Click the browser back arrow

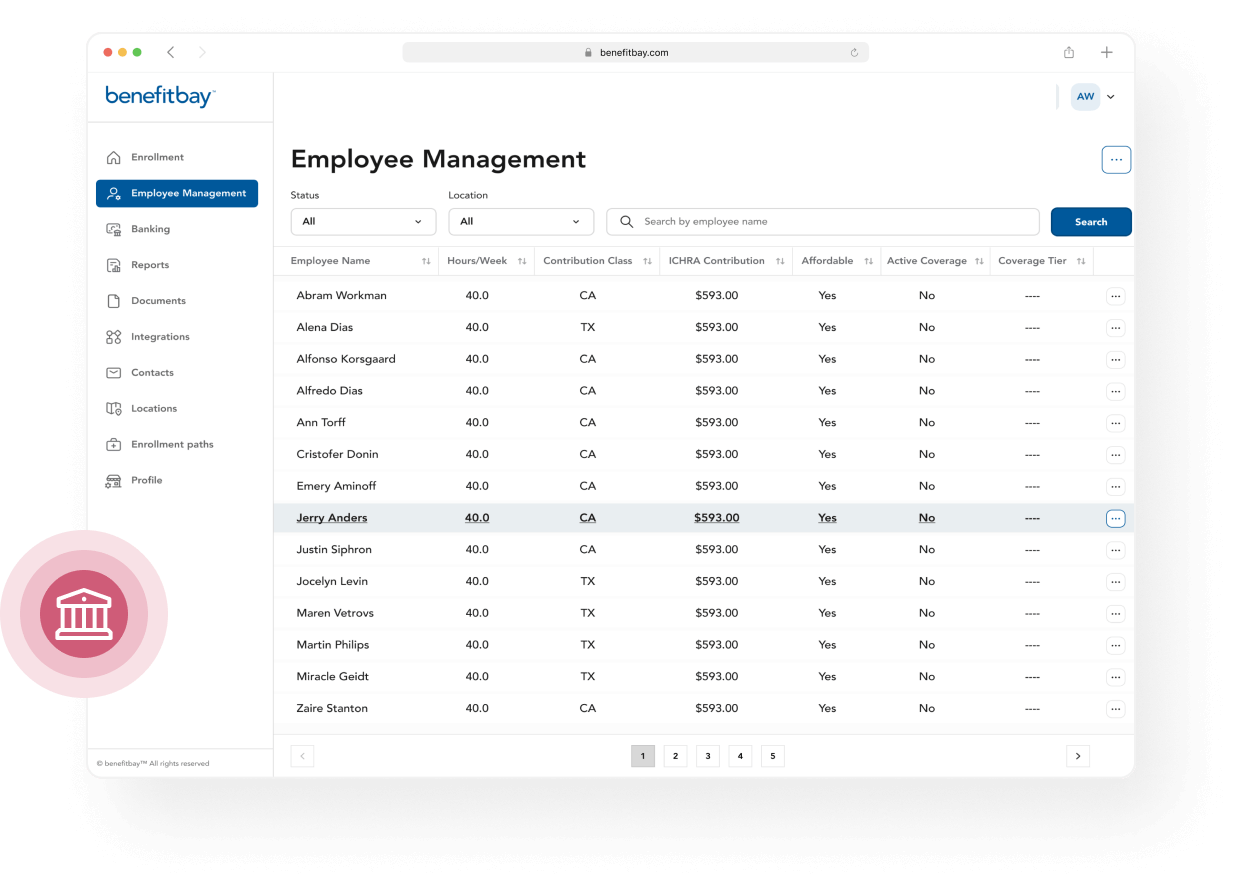pyautogui.click(x=171, y=52)
